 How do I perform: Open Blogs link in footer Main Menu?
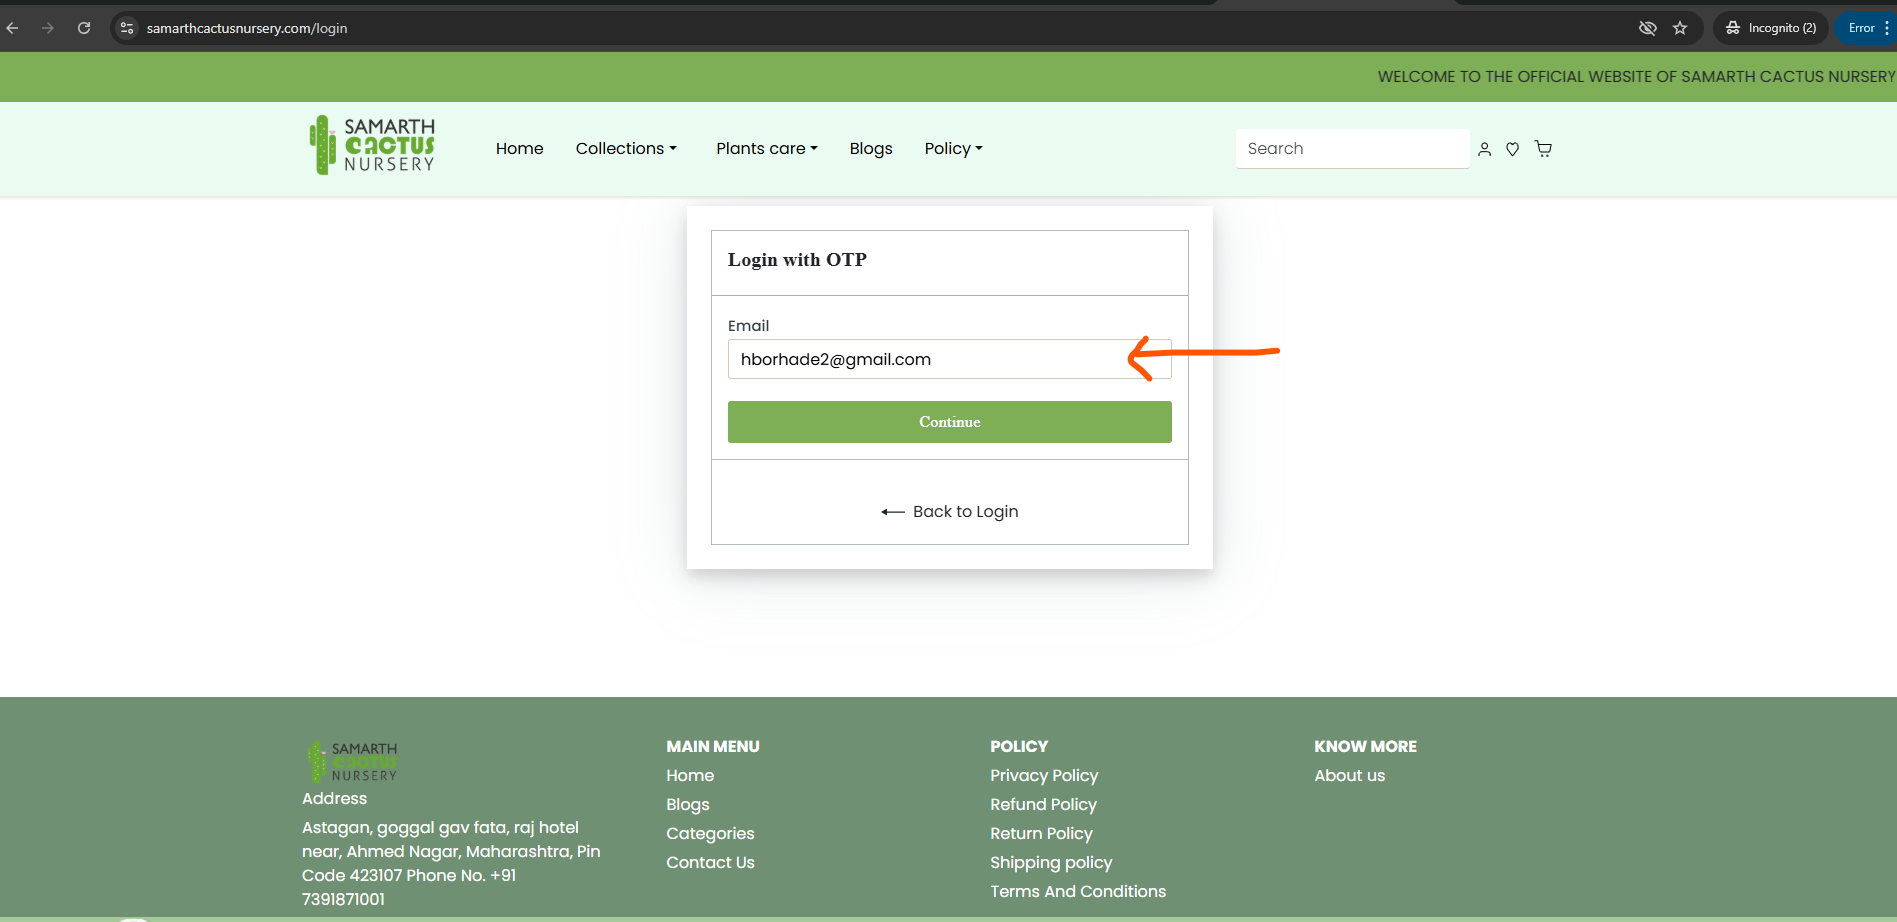tap(688, 804)
